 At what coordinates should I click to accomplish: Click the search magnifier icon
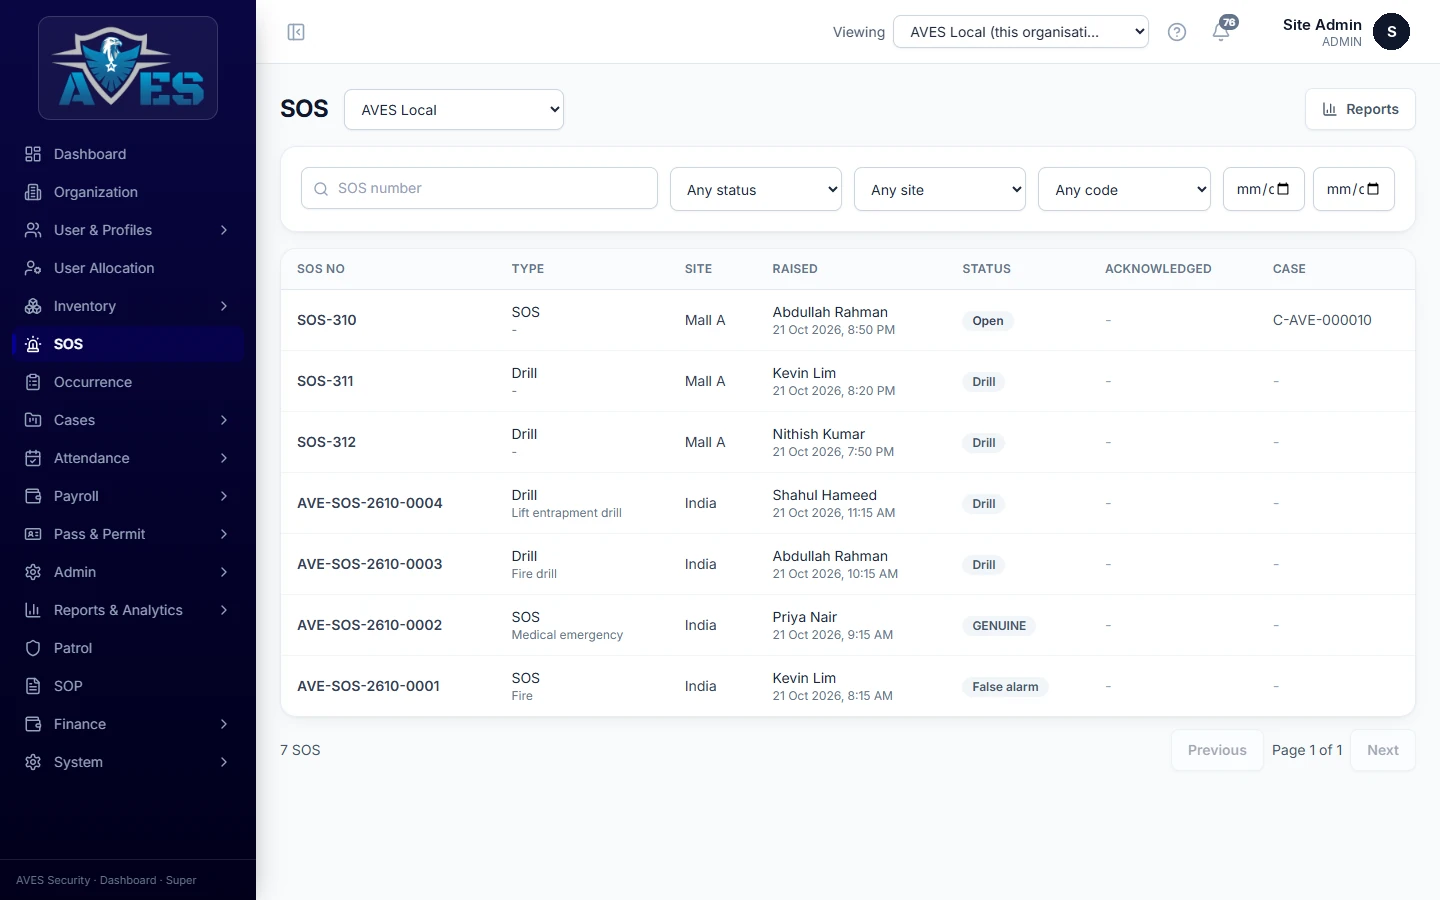321,189
